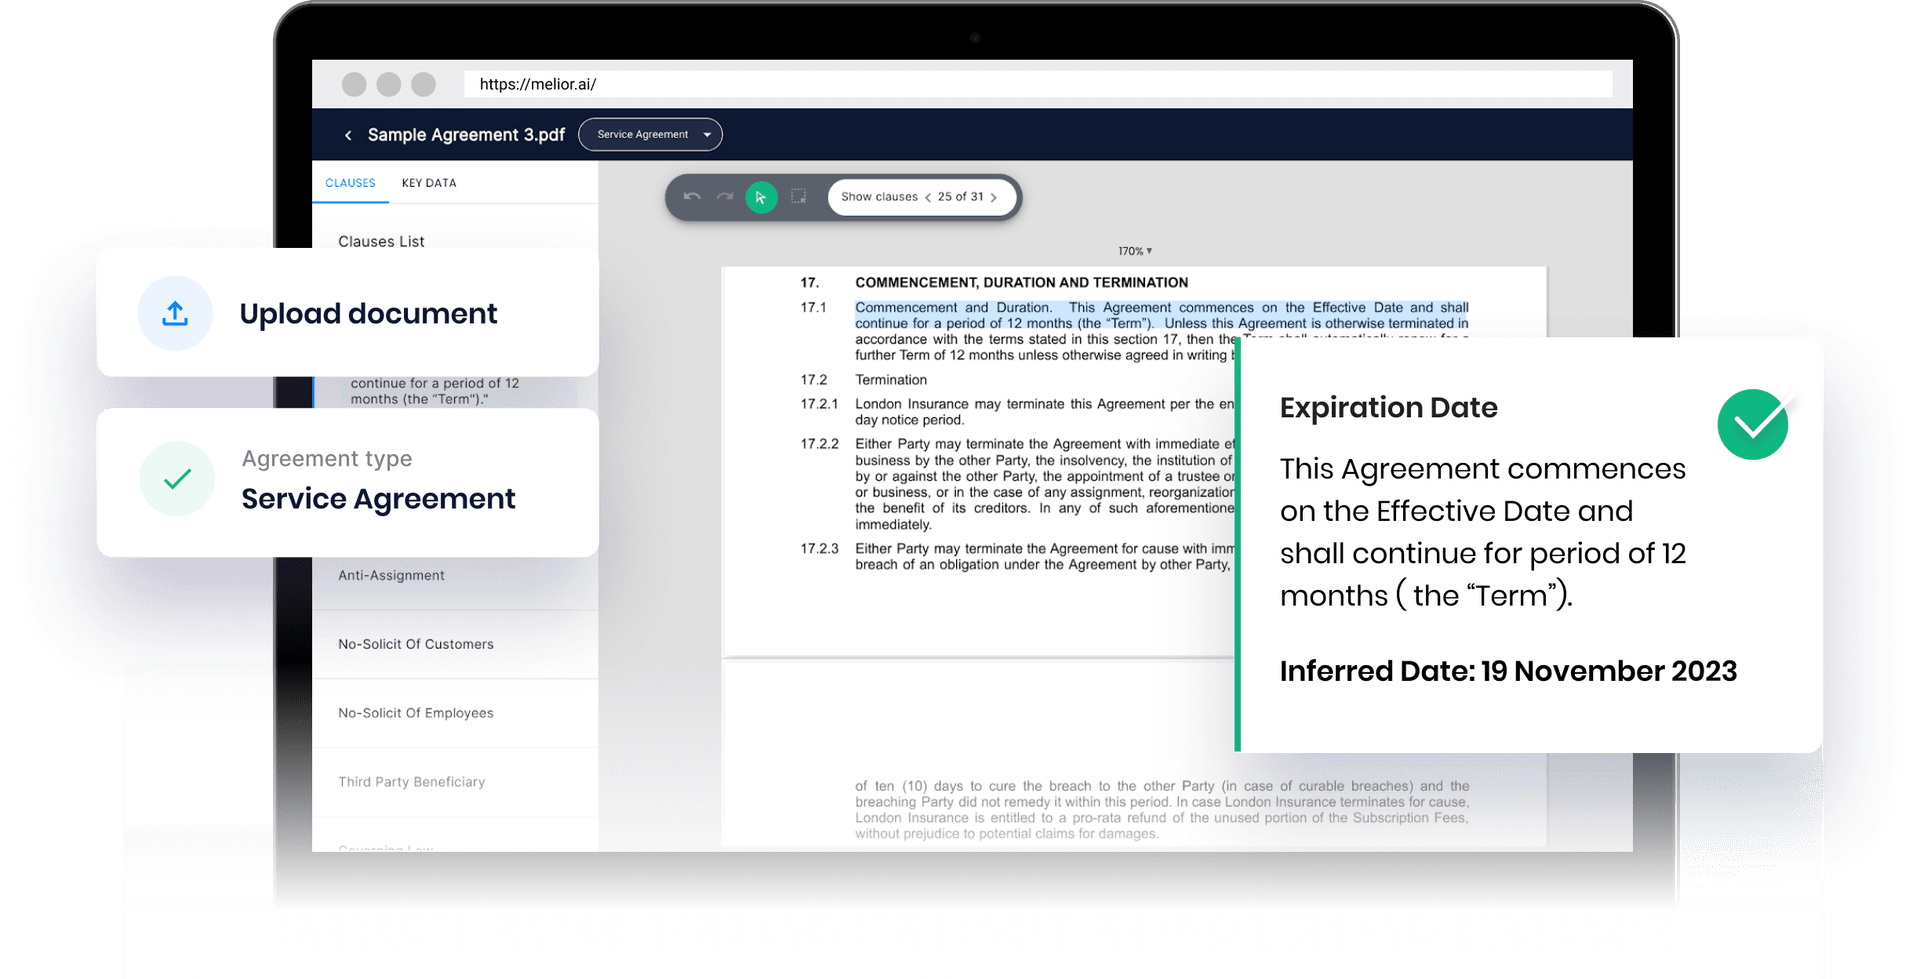
Task: Click the checkmark beside Agreement type
Action: (x=177, y=479)
